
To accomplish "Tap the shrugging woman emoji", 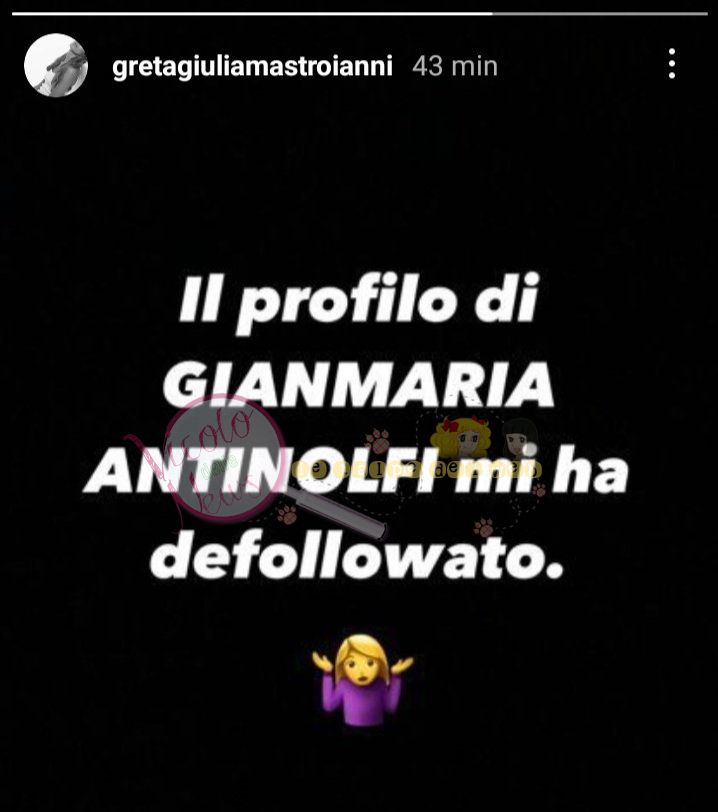I will pos(362,680).
